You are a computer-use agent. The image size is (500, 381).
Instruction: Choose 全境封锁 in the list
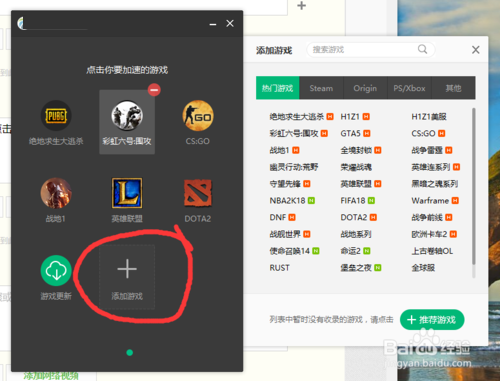pyautogui.click(x=356, y=150)
